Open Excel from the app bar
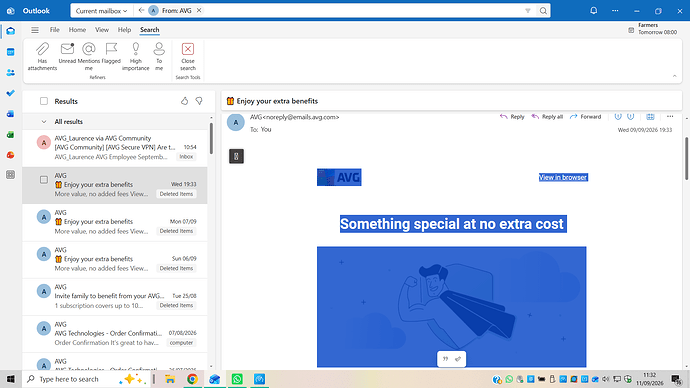 pyautogui.click(x=11, y=134)
